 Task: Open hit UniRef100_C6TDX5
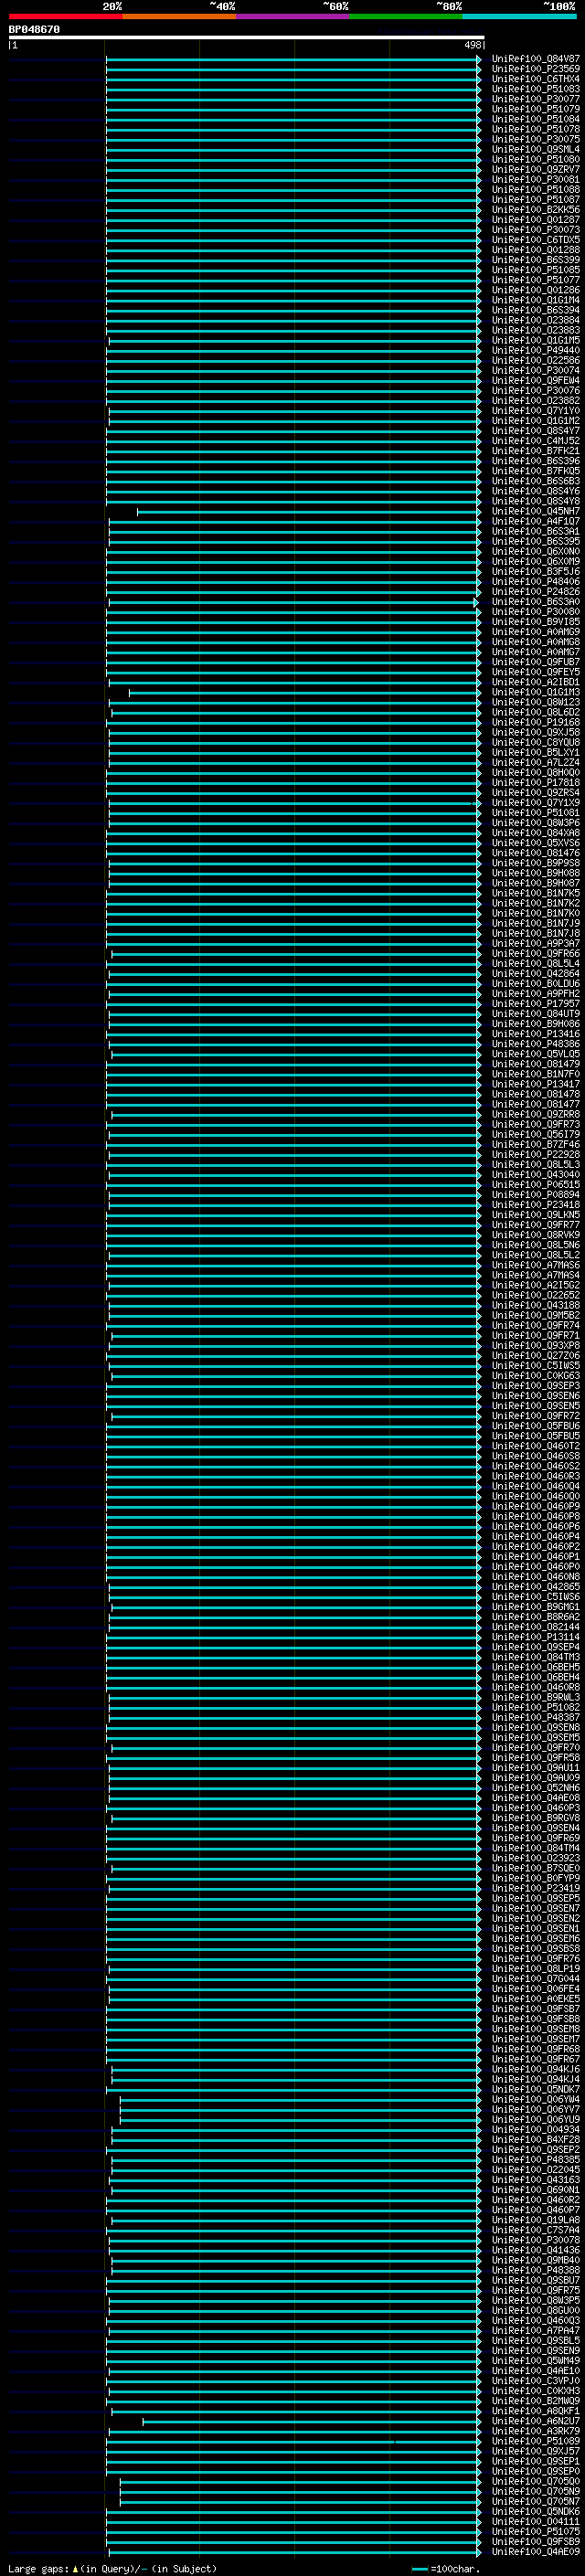(x=536, y=240)
